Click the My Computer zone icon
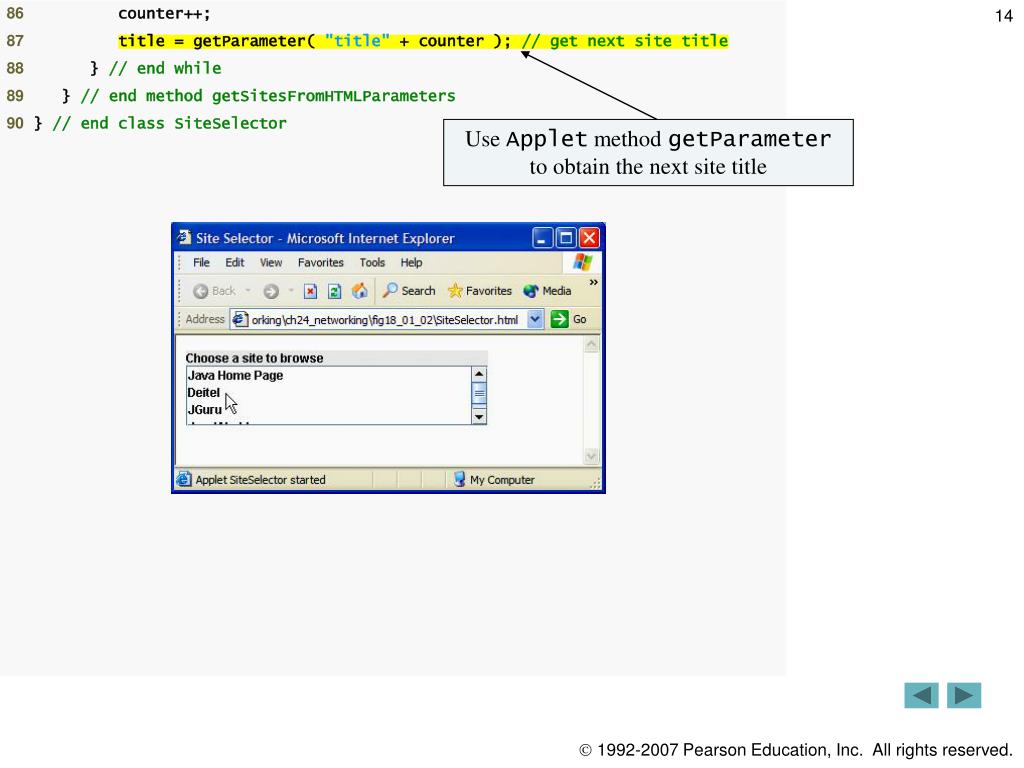Screen dimensions: 1024x768 (459, 479)
